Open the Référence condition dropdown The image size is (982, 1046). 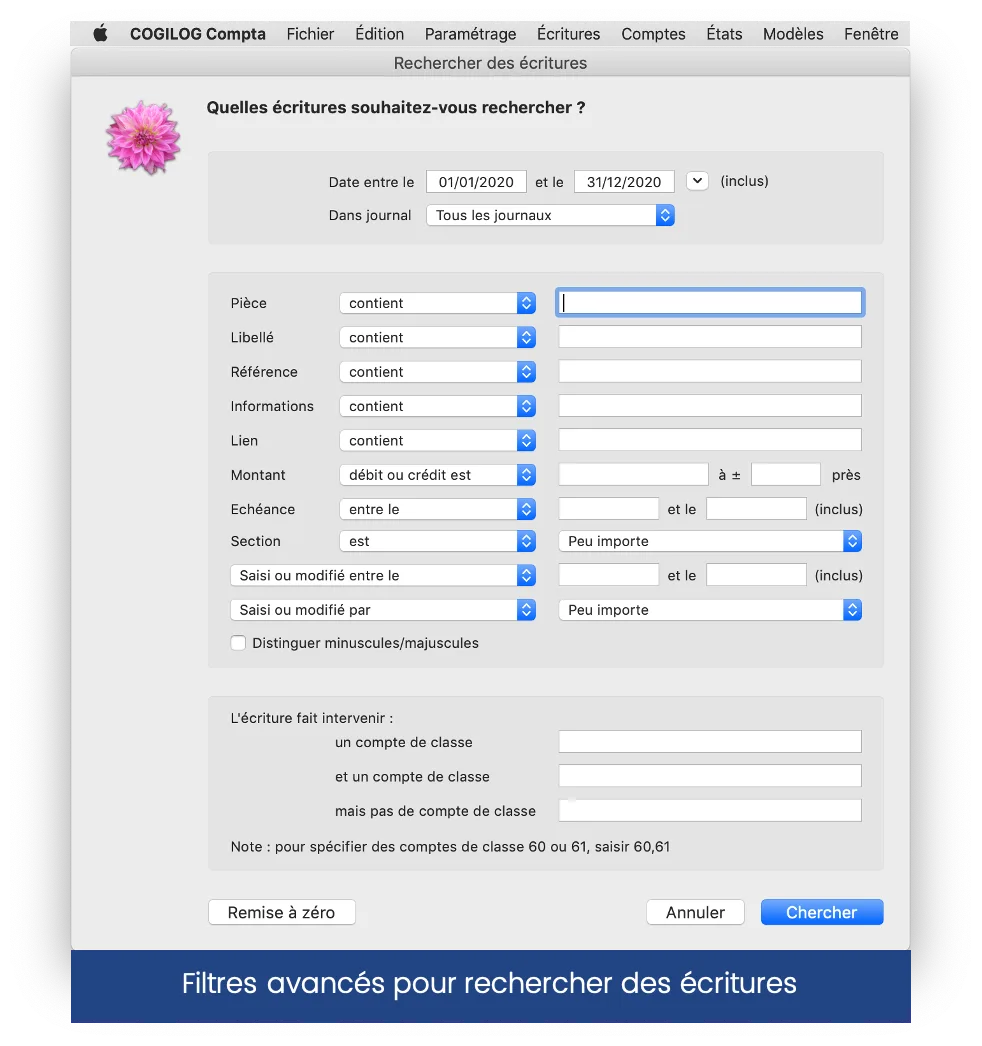tap(438, 372)
